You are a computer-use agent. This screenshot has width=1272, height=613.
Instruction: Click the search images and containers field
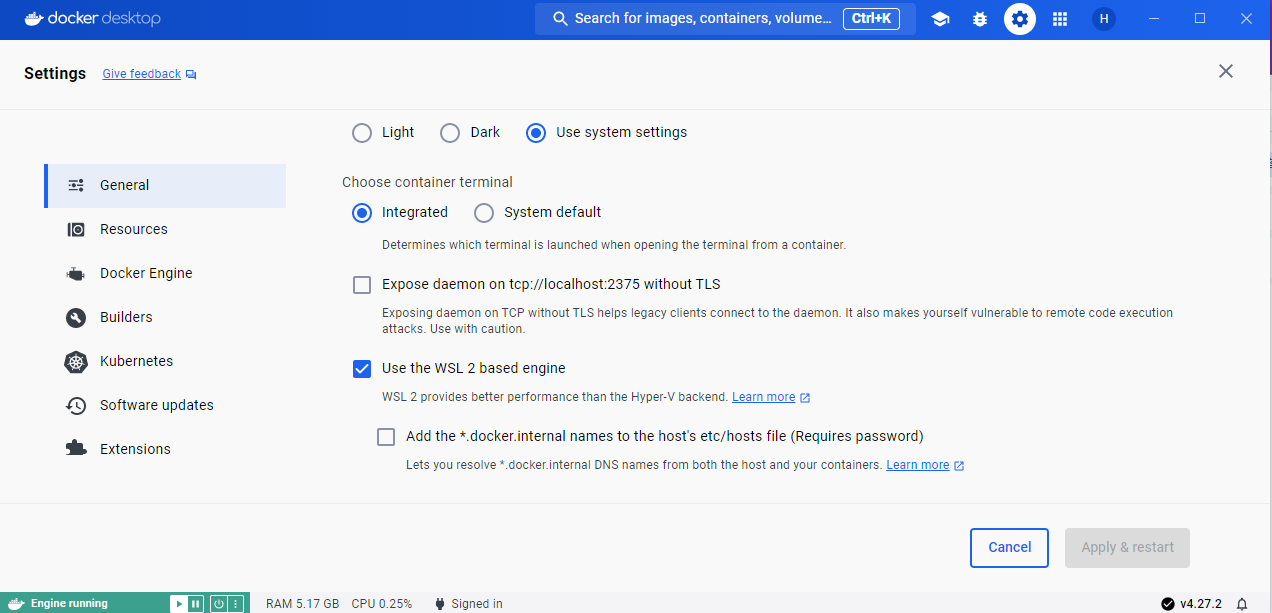(725, 19)
